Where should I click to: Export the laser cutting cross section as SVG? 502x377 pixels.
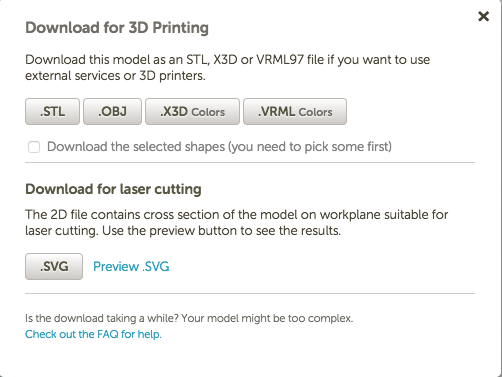click(54, 266)
